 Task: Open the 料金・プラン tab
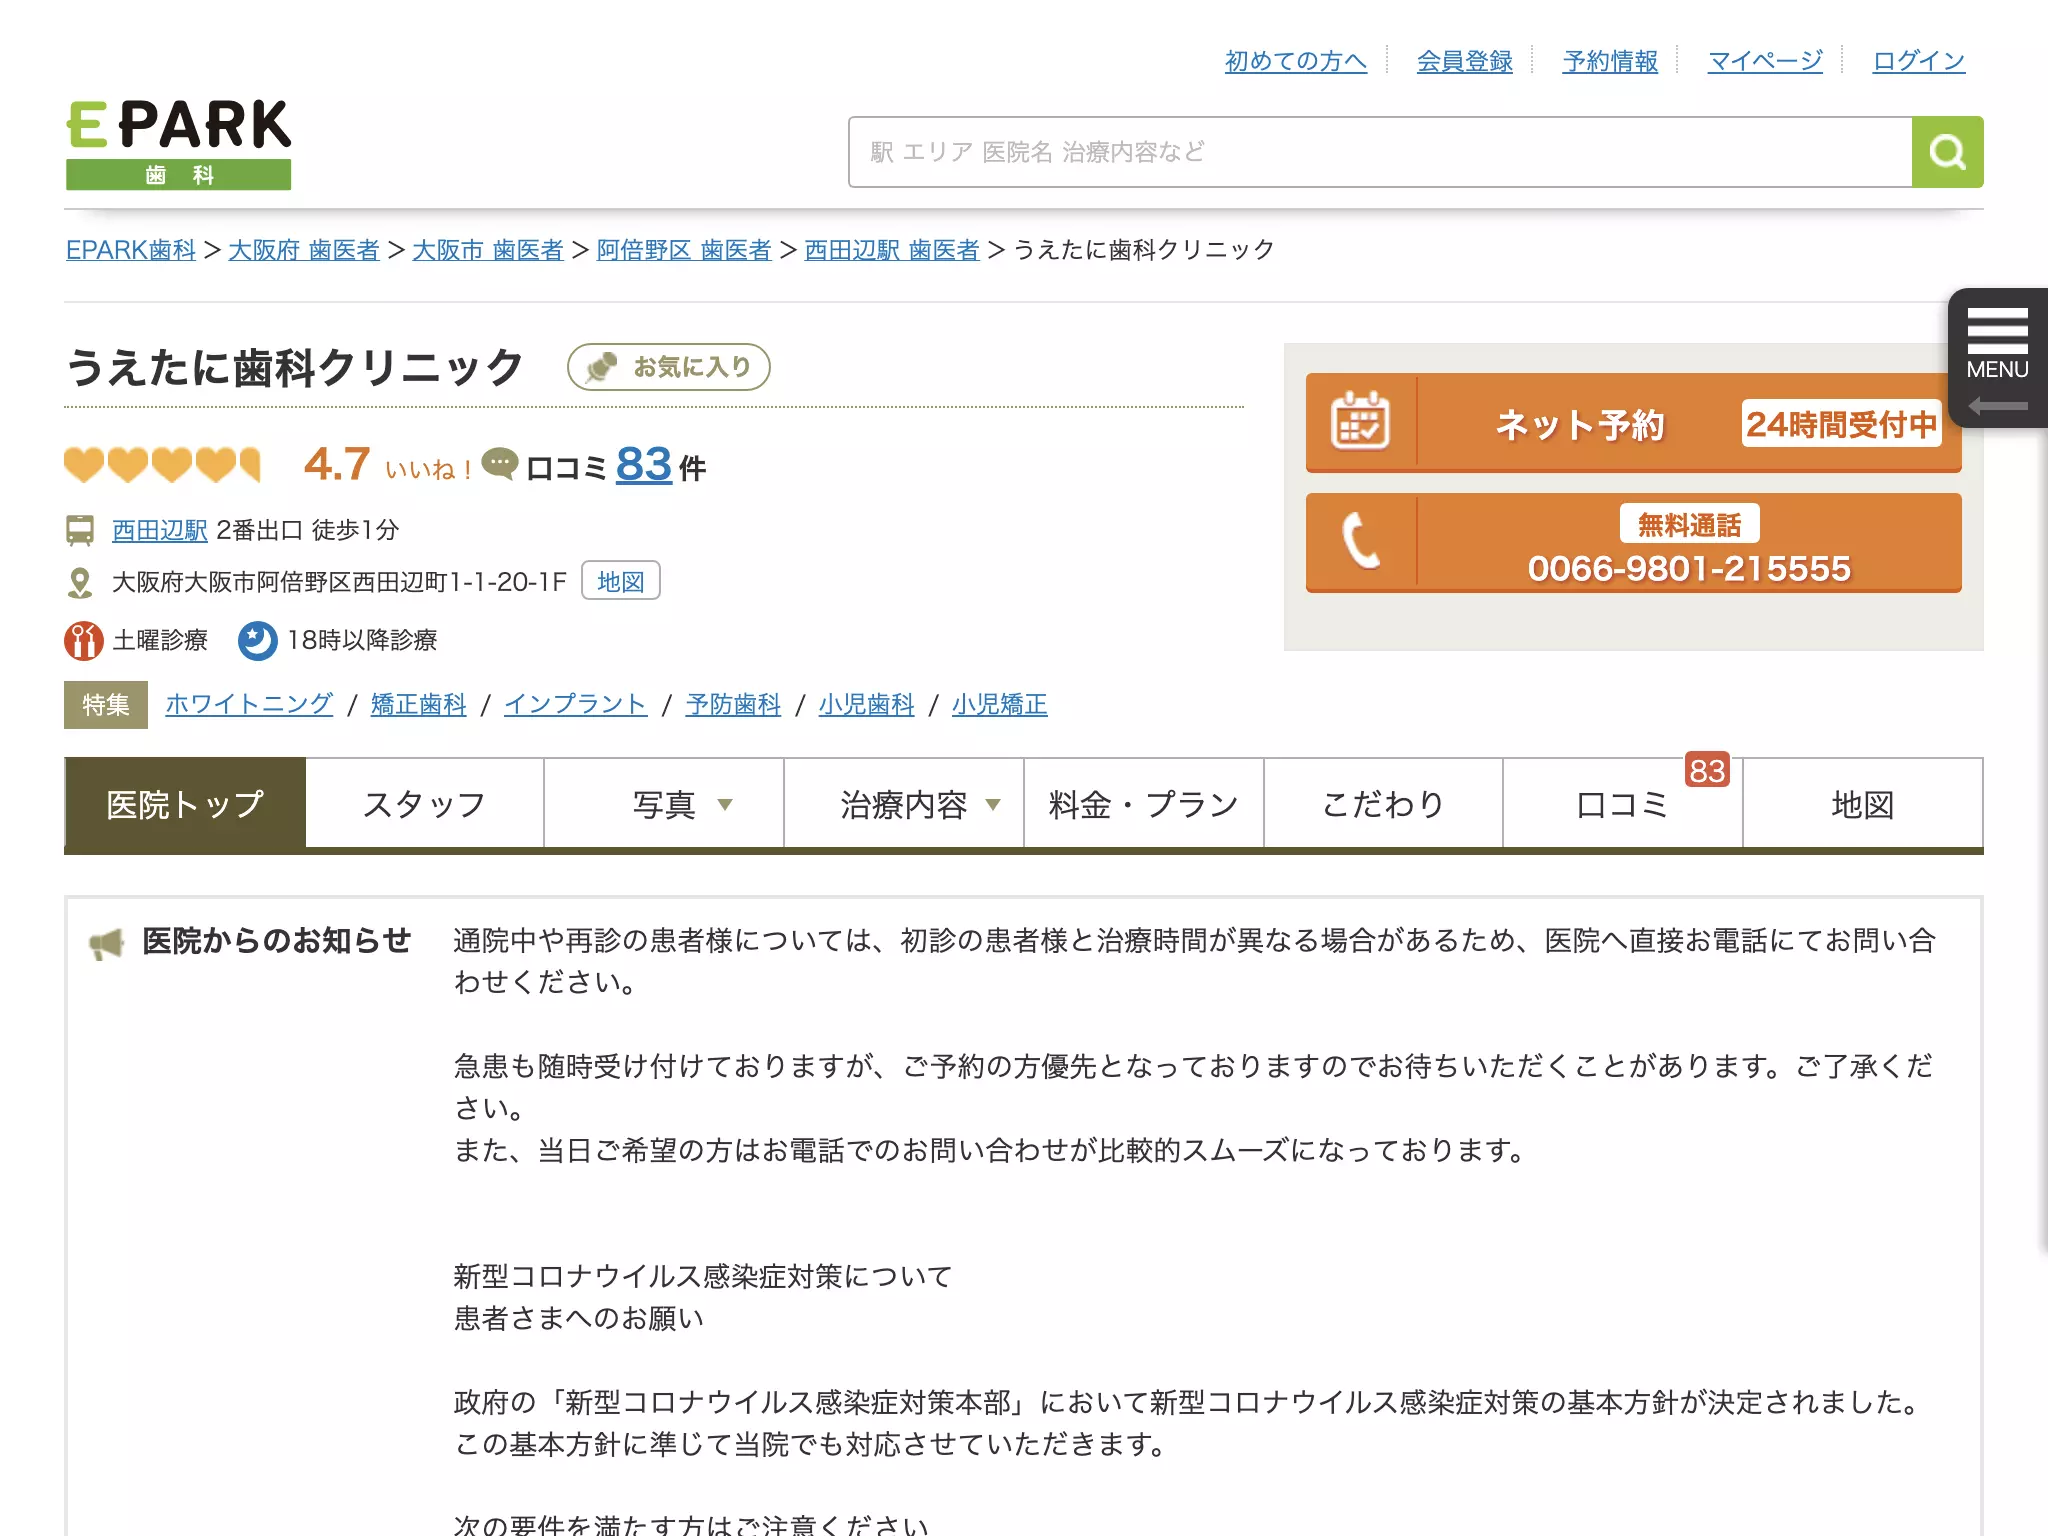pyautogui.click(x=1144, y=803)
